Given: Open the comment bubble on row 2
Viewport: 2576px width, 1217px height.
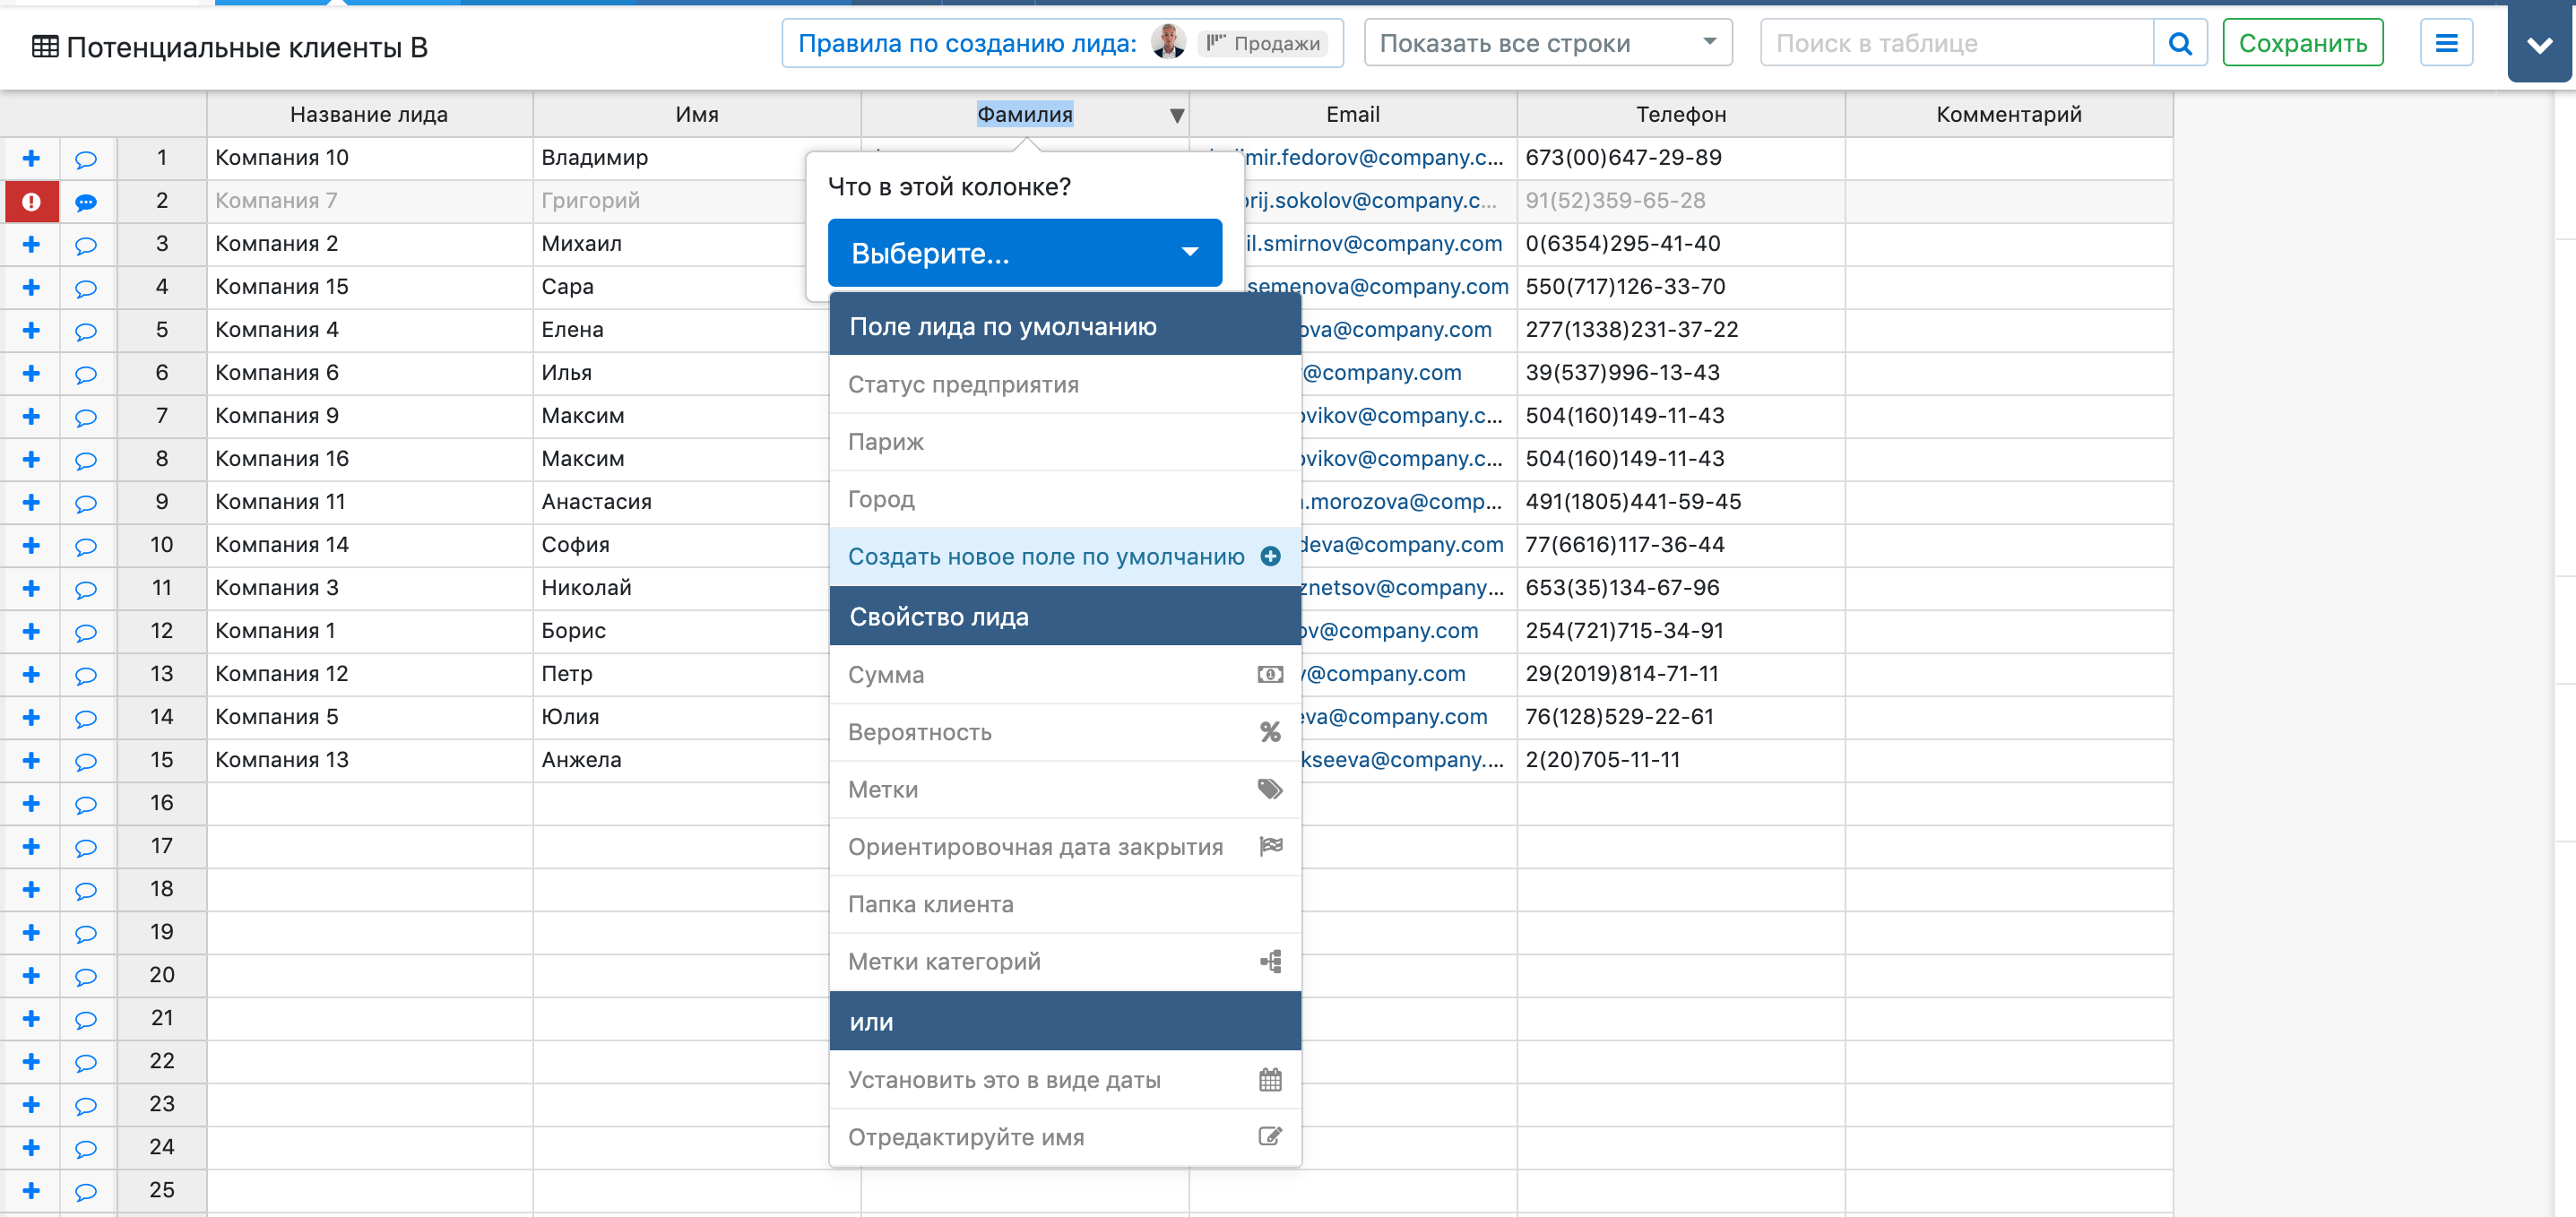Looking at the screenshot, I should [86, 202].
